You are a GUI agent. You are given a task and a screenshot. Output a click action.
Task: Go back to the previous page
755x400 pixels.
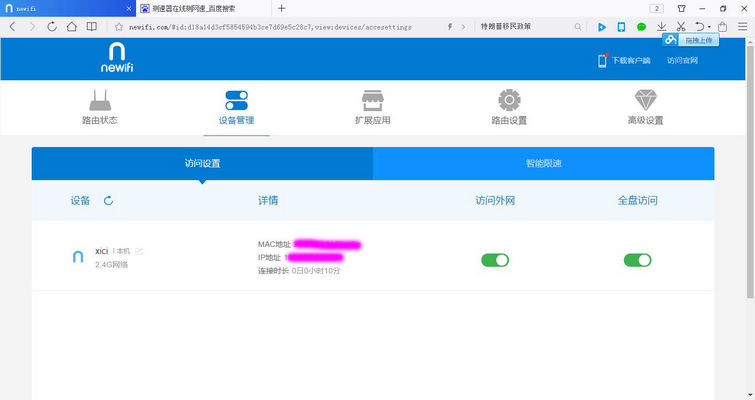[13, 26]
